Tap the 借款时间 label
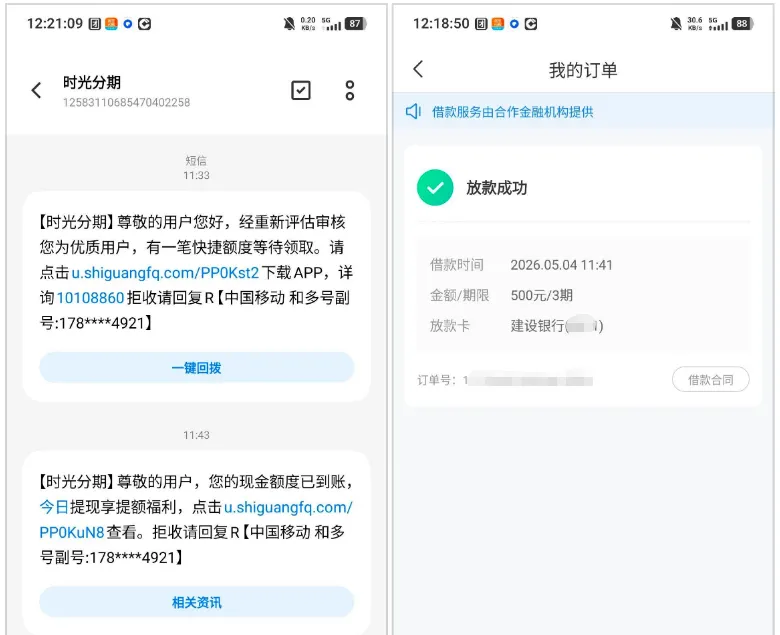This screenshot has width=780, height=635. click(457, 265)
